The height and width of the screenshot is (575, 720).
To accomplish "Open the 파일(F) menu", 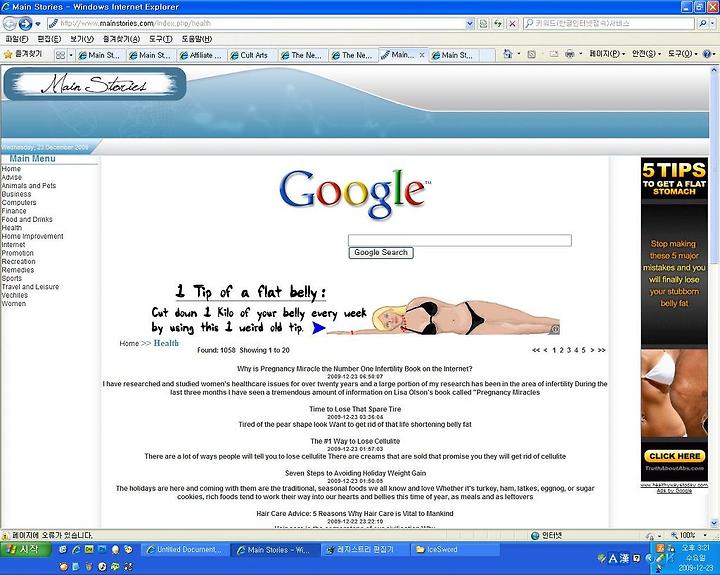I will pos(17,39).
